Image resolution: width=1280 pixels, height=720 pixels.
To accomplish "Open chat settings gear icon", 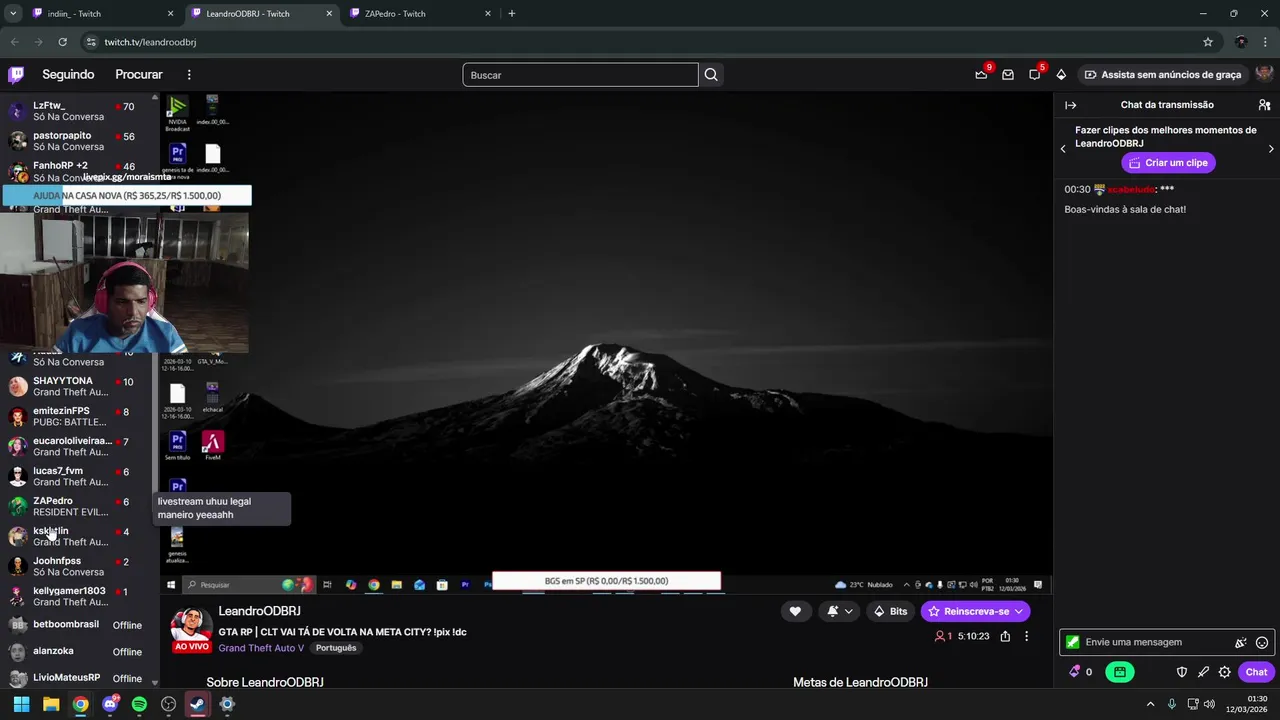I will [1224, 672].
